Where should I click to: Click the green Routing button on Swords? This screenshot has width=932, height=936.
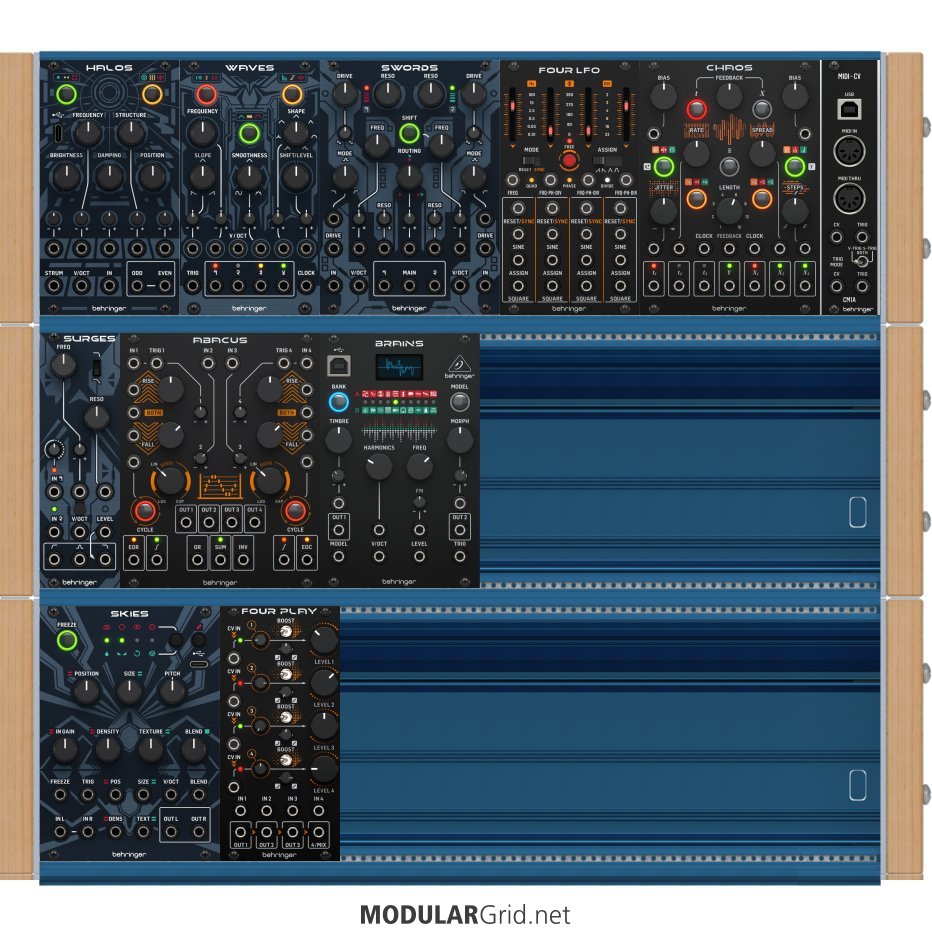point(409,134)
